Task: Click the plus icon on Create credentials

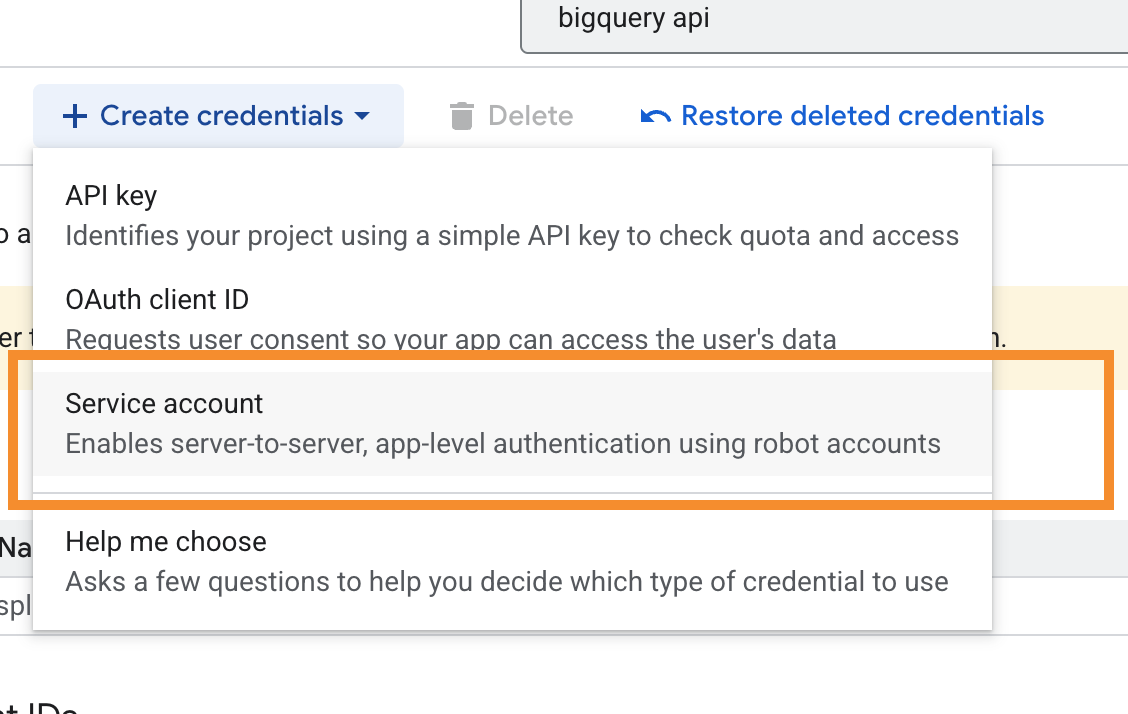Action: 75,116
